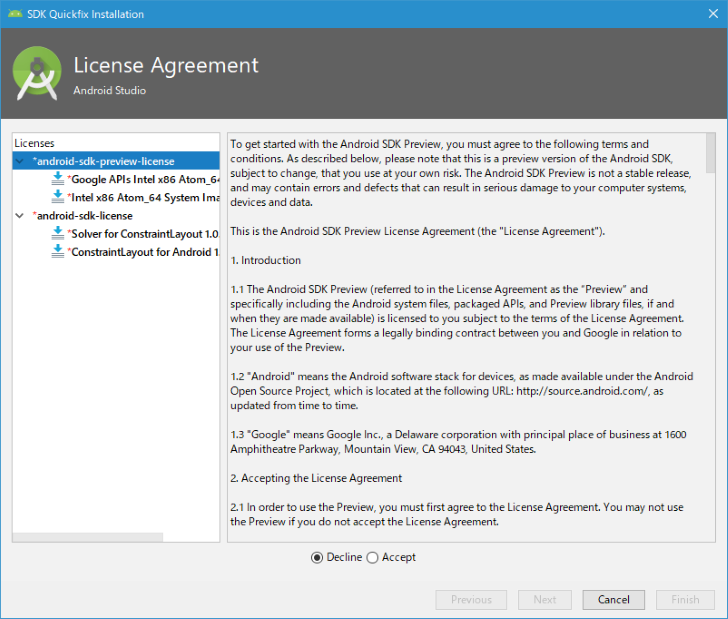Select the Decline radio button

pyautogui.click(x=317, y=557)
